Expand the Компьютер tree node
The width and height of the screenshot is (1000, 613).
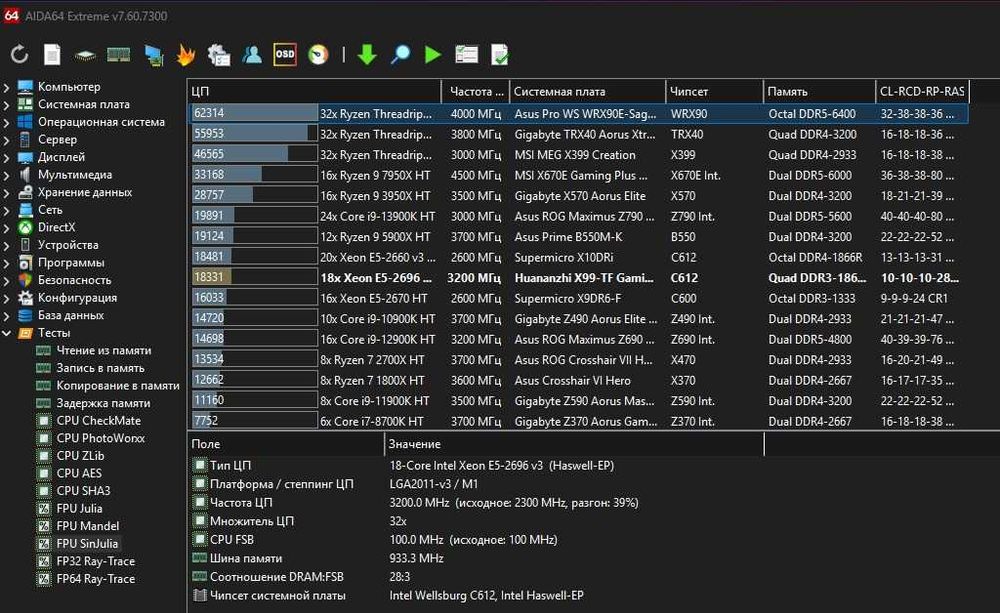point(6,87)
